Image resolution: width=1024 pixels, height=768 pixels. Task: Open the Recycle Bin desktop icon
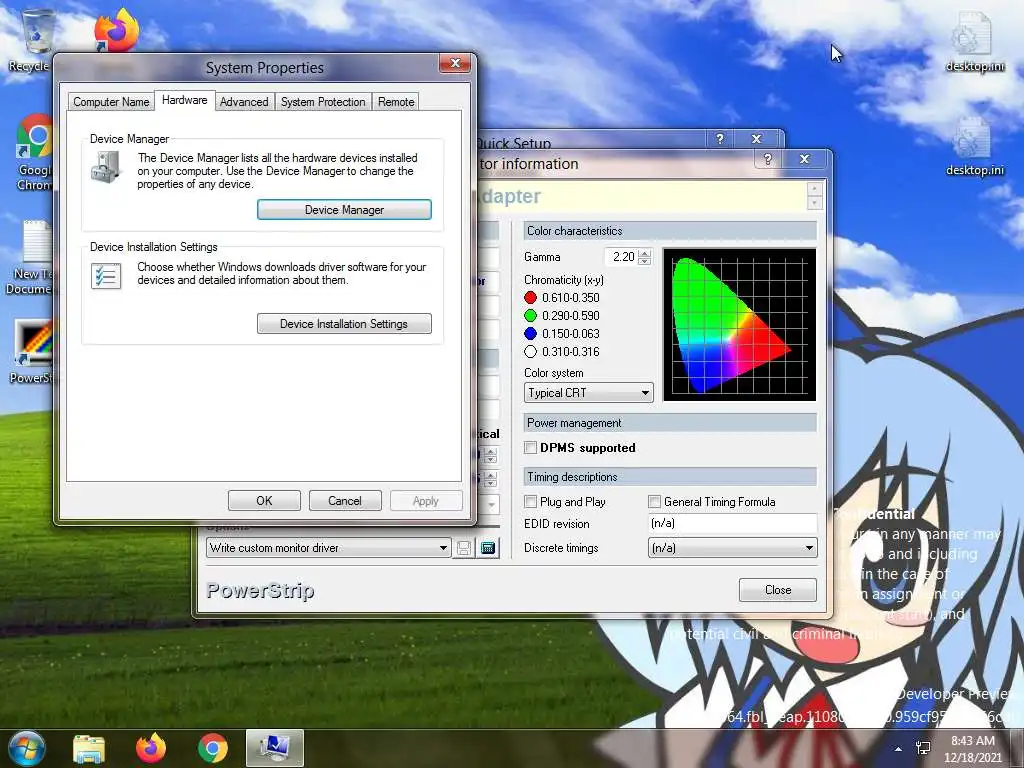(x=36, y=39)
